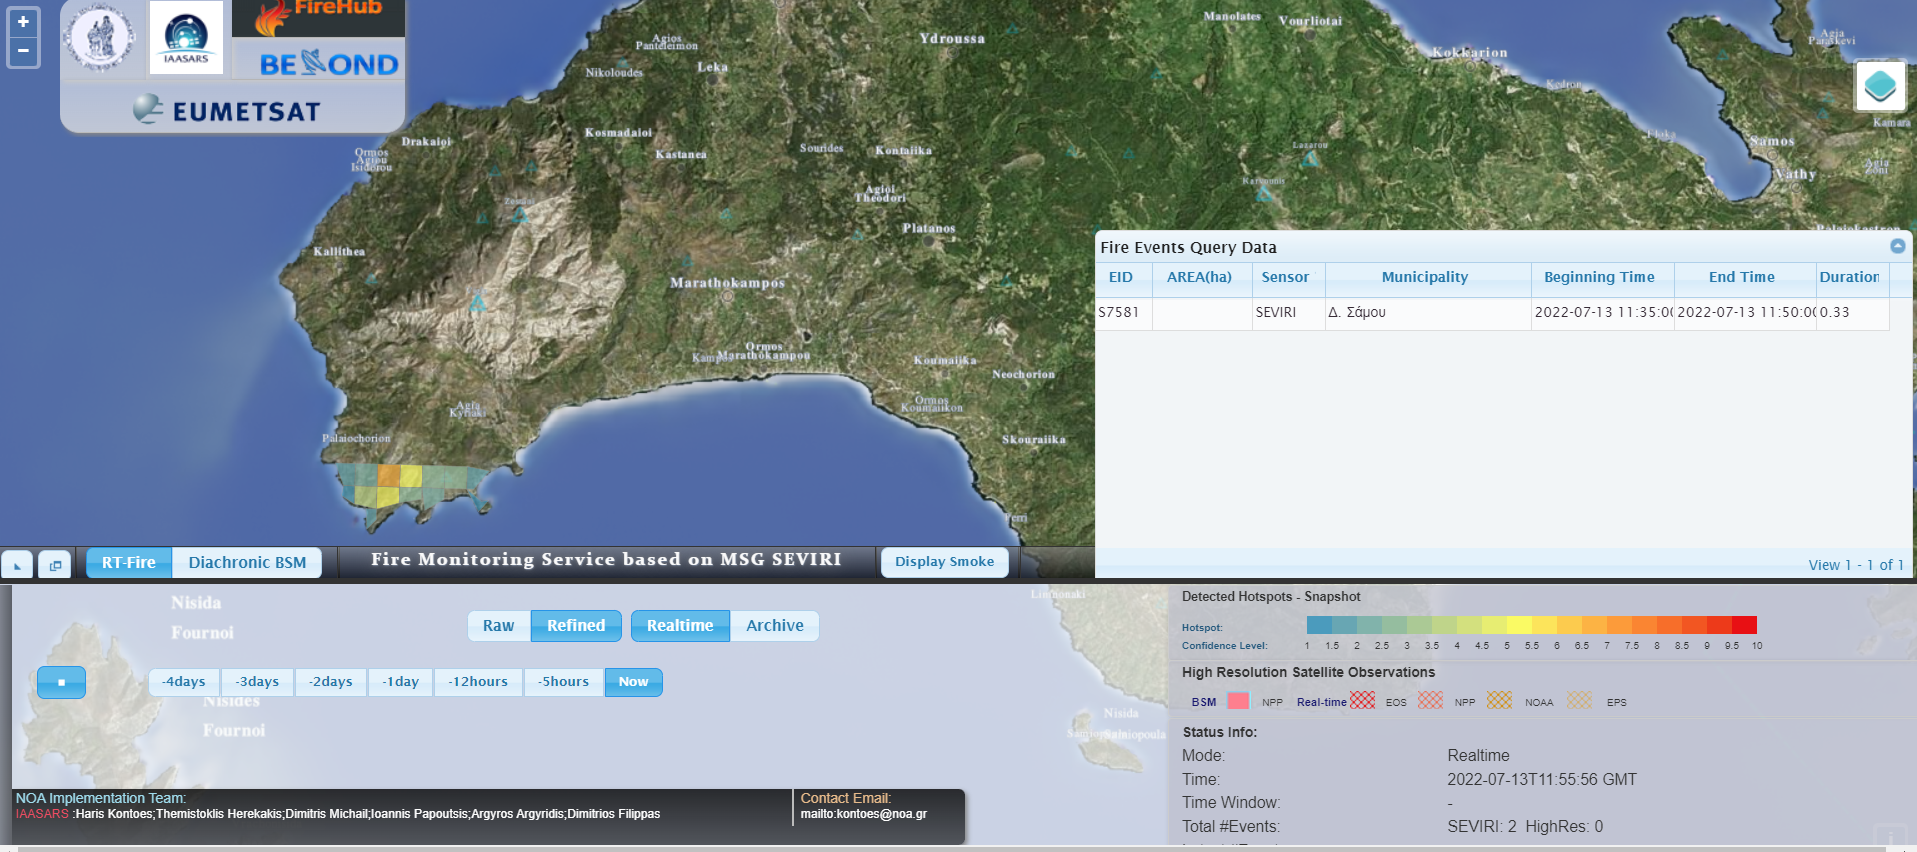Select the -5hours time window
1917x852 pixels.
564,682
